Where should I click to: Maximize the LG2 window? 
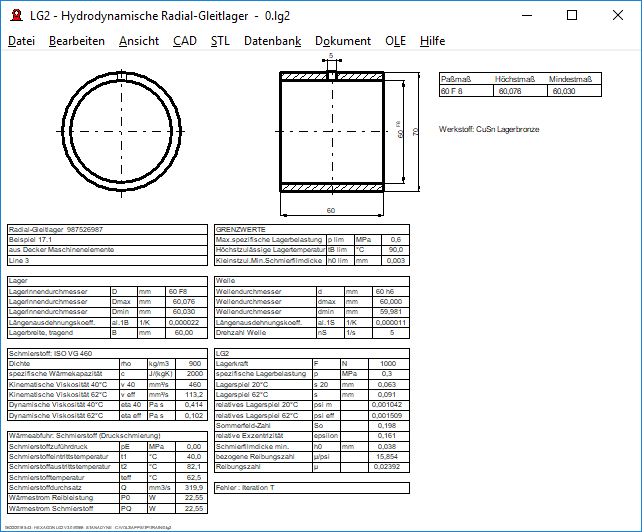pos(571,16)
